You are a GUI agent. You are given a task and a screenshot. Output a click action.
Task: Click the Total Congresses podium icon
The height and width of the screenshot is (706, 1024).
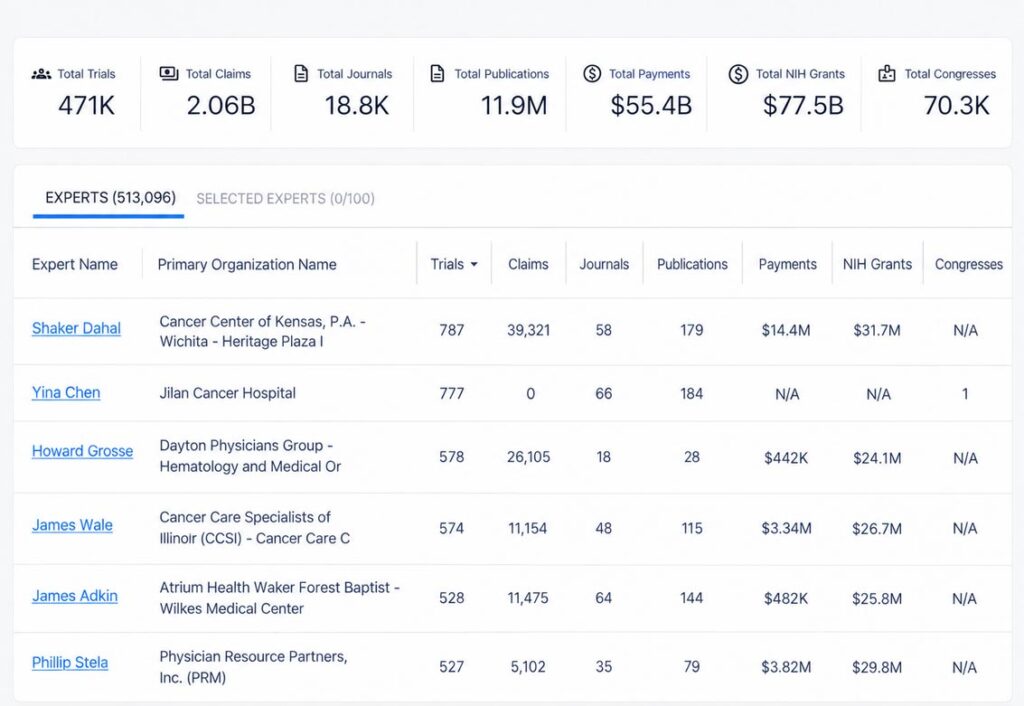tap(887, 73)
